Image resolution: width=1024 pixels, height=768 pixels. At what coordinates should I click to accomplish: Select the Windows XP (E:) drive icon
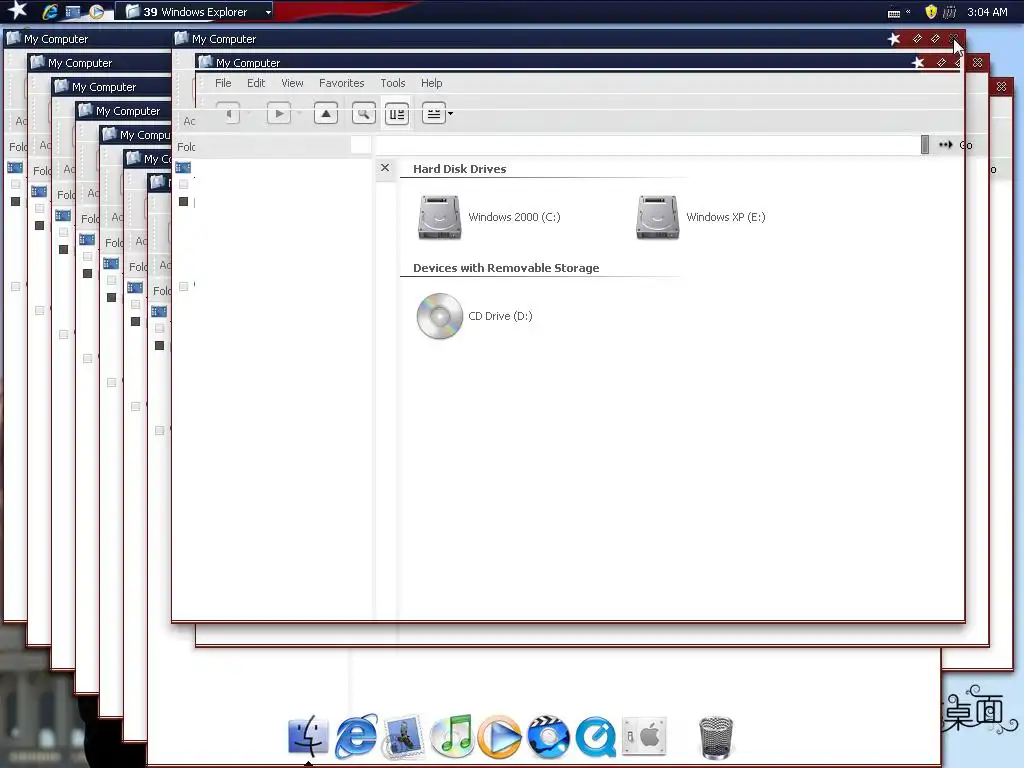point(658,217)
